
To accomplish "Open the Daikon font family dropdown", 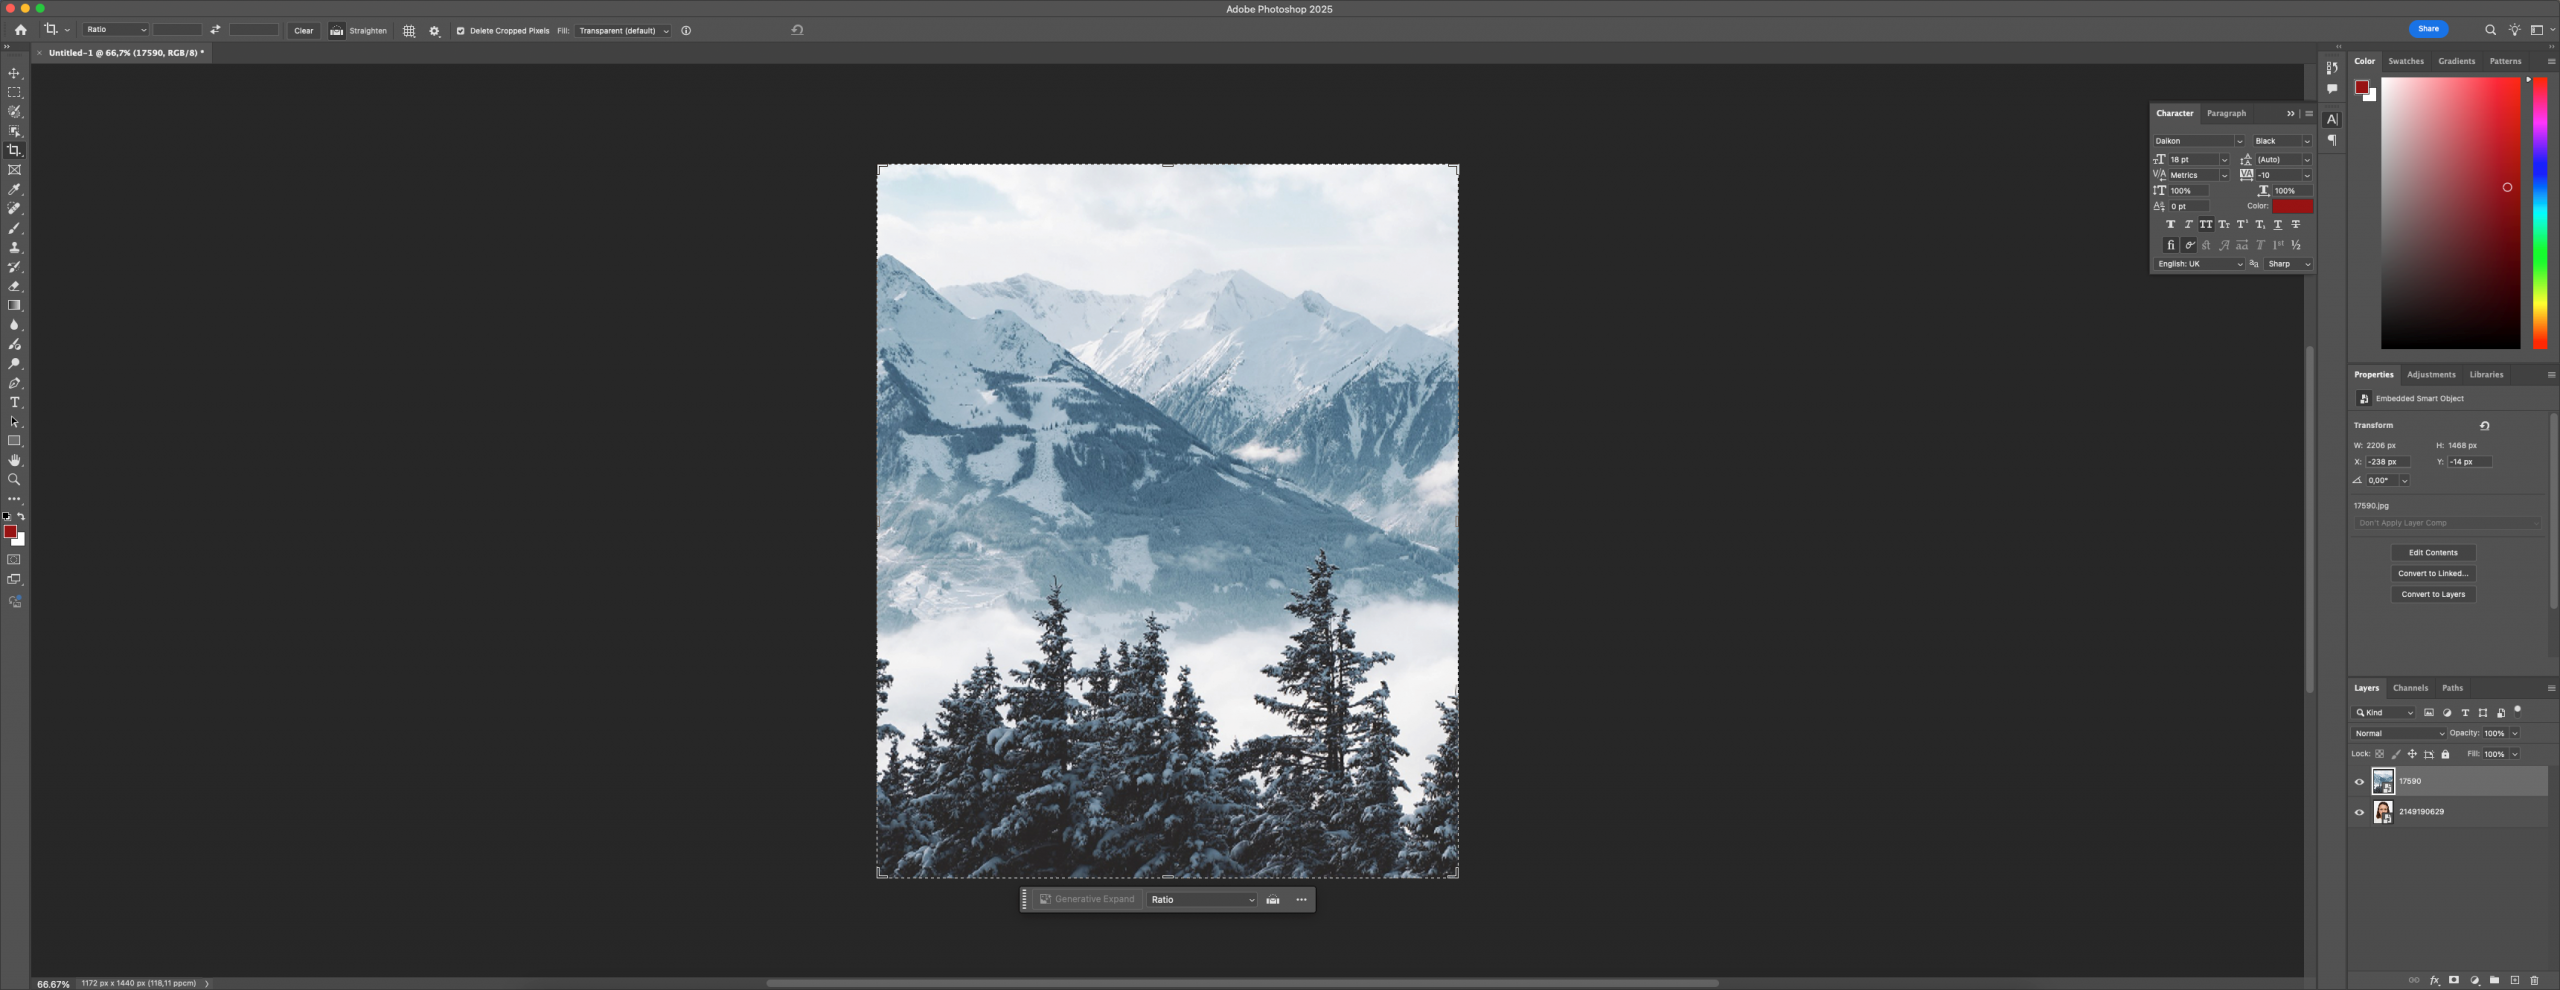I will (2199, 141).
